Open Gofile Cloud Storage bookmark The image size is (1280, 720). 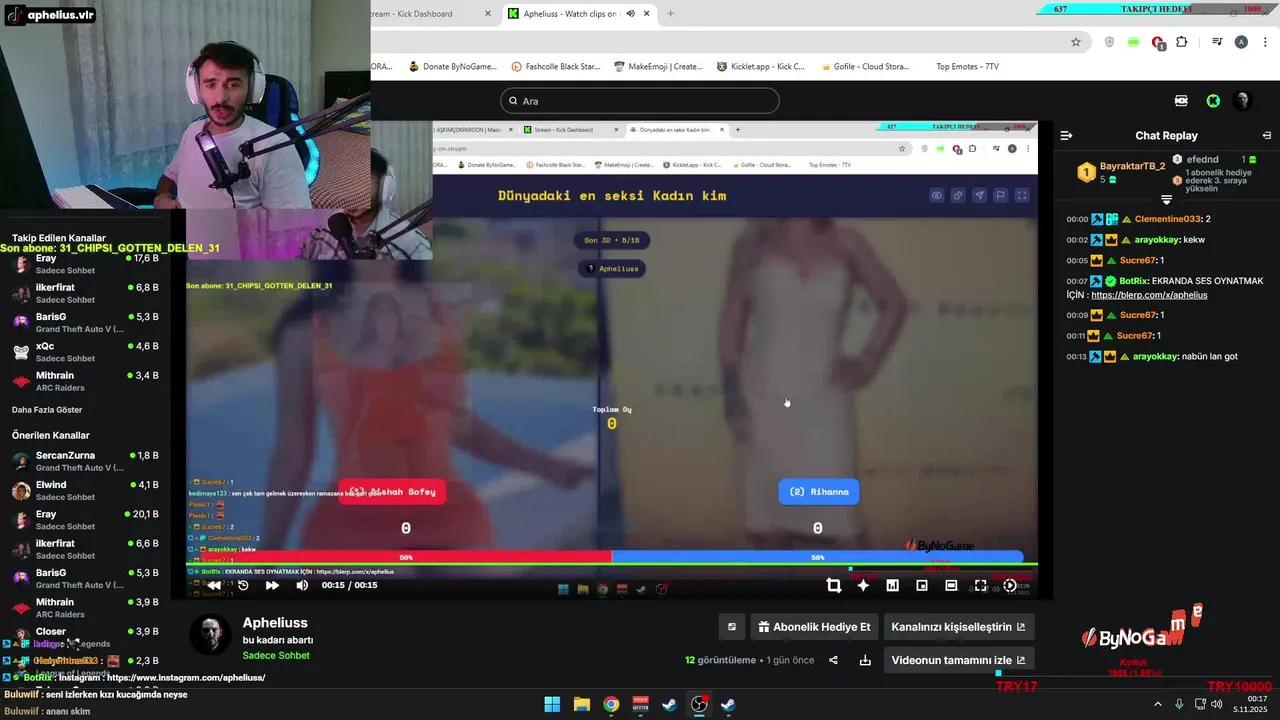[865, 67]
